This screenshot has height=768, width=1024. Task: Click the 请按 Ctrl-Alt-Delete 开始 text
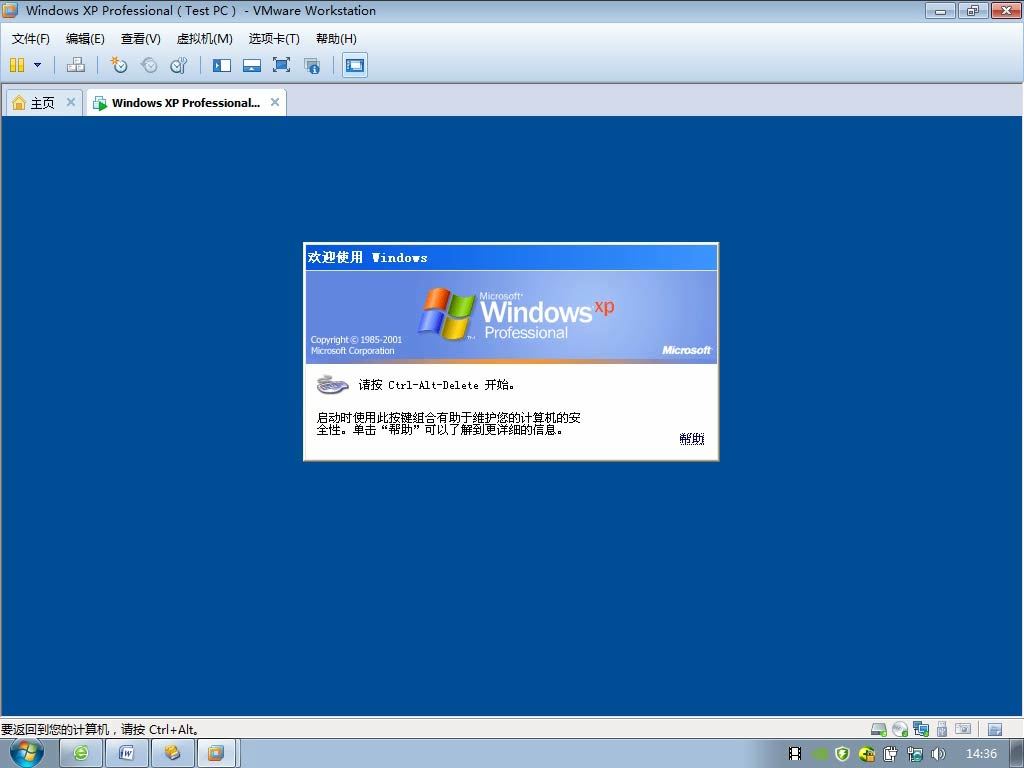point(436,385)
